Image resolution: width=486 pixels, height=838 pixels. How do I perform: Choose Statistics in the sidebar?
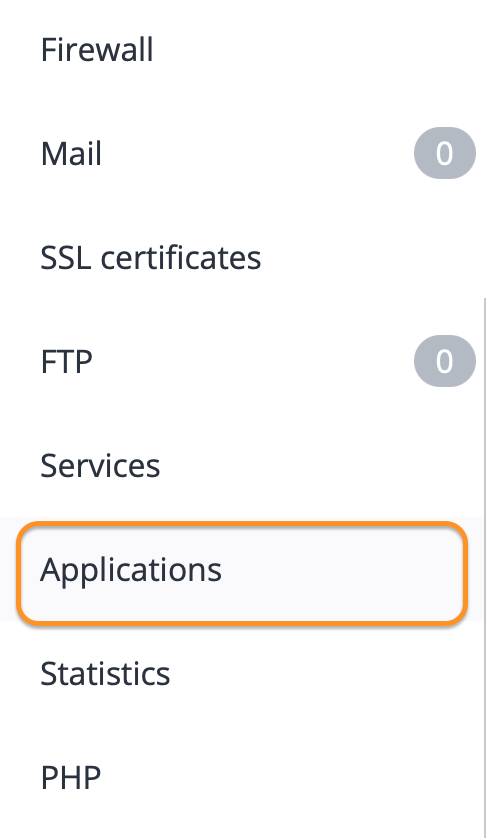pos(105,673)
